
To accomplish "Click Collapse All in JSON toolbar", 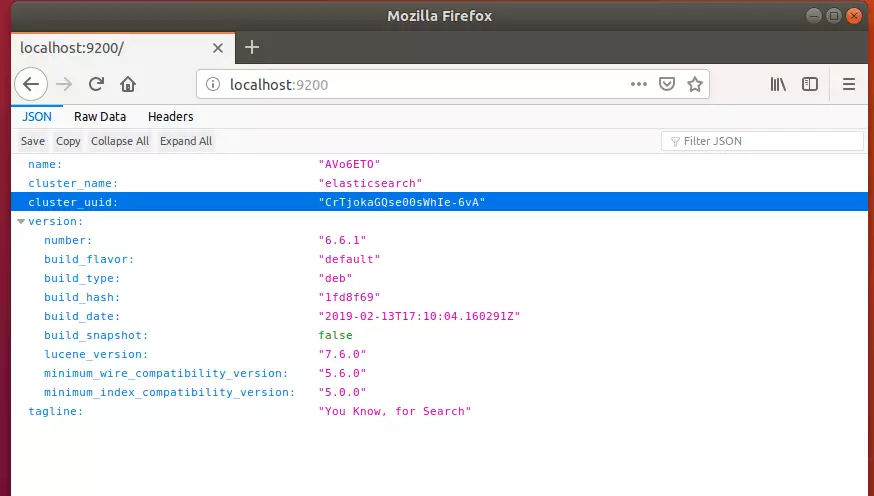I will pyautogui.click(x=120, y=141).
